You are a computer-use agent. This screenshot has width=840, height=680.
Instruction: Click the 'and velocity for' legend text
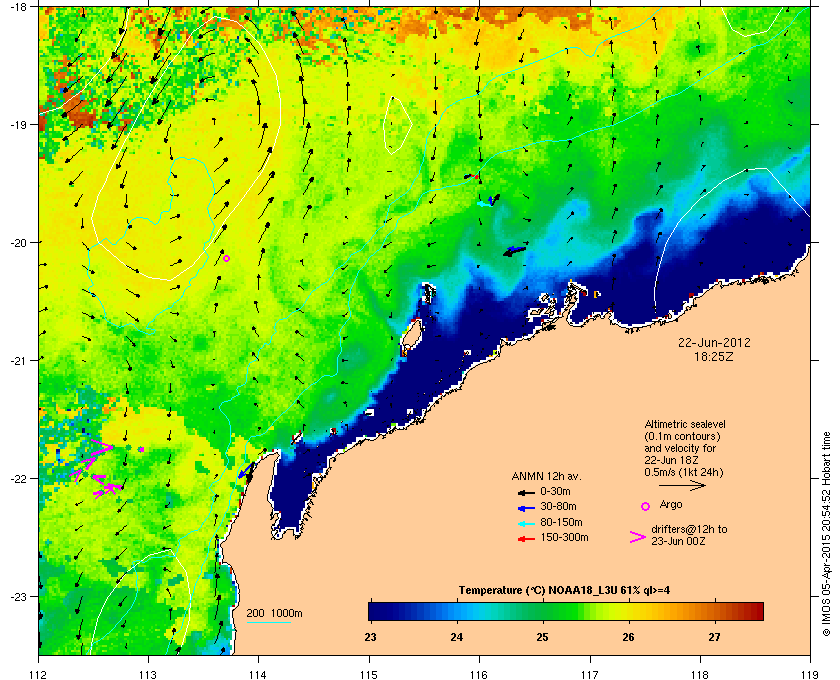coord(680,448)
